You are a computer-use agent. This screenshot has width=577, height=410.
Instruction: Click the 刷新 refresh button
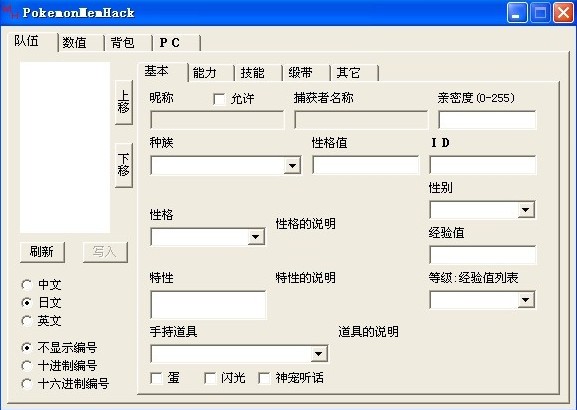coord(42,252)
